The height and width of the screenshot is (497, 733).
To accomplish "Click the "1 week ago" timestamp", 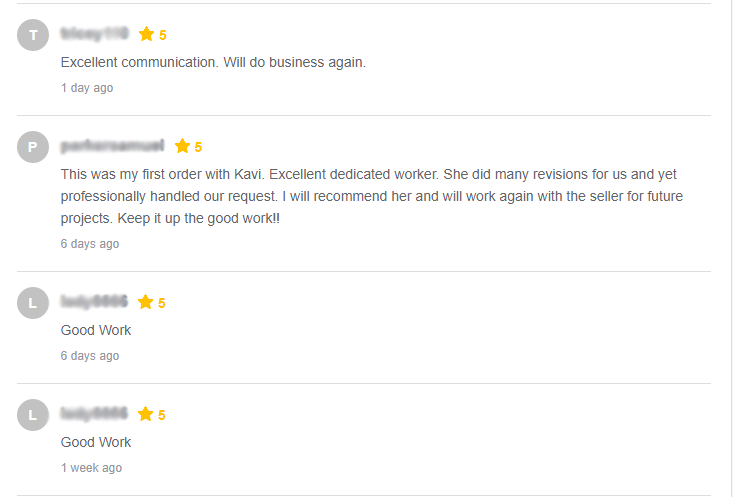I will click(91, 468).
